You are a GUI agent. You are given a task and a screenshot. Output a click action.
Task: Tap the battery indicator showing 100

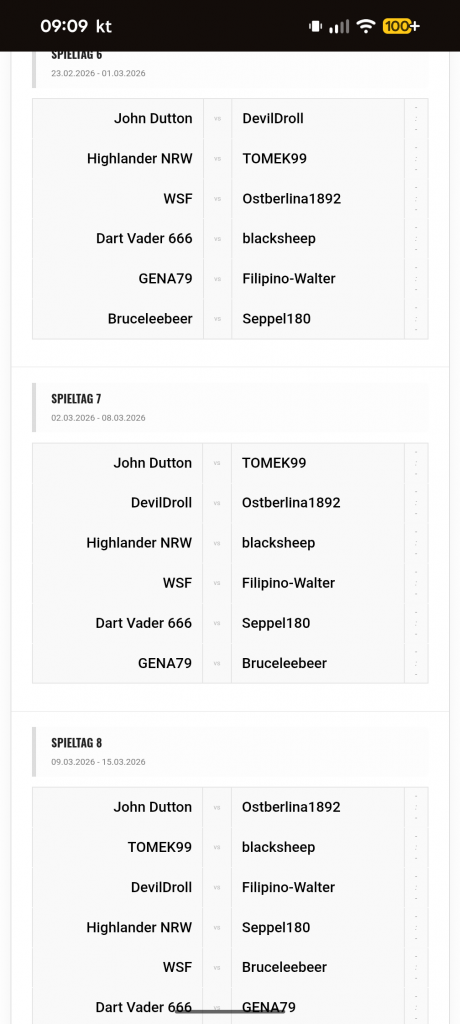(x=401, y=26)
